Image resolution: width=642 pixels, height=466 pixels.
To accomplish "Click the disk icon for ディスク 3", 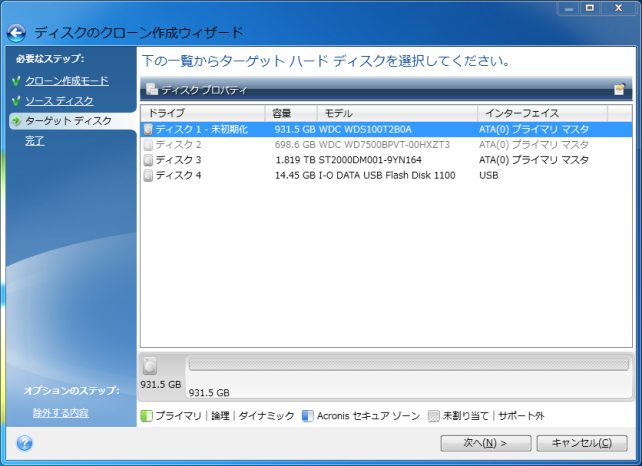I will point(148,160).
